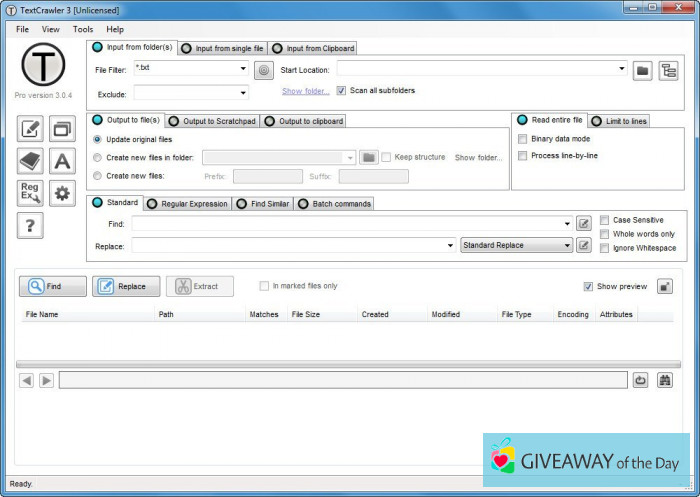Expand the Exclude dropdown list
The height and width of the screenshot is (497, 700).
[x=243, y=94]
